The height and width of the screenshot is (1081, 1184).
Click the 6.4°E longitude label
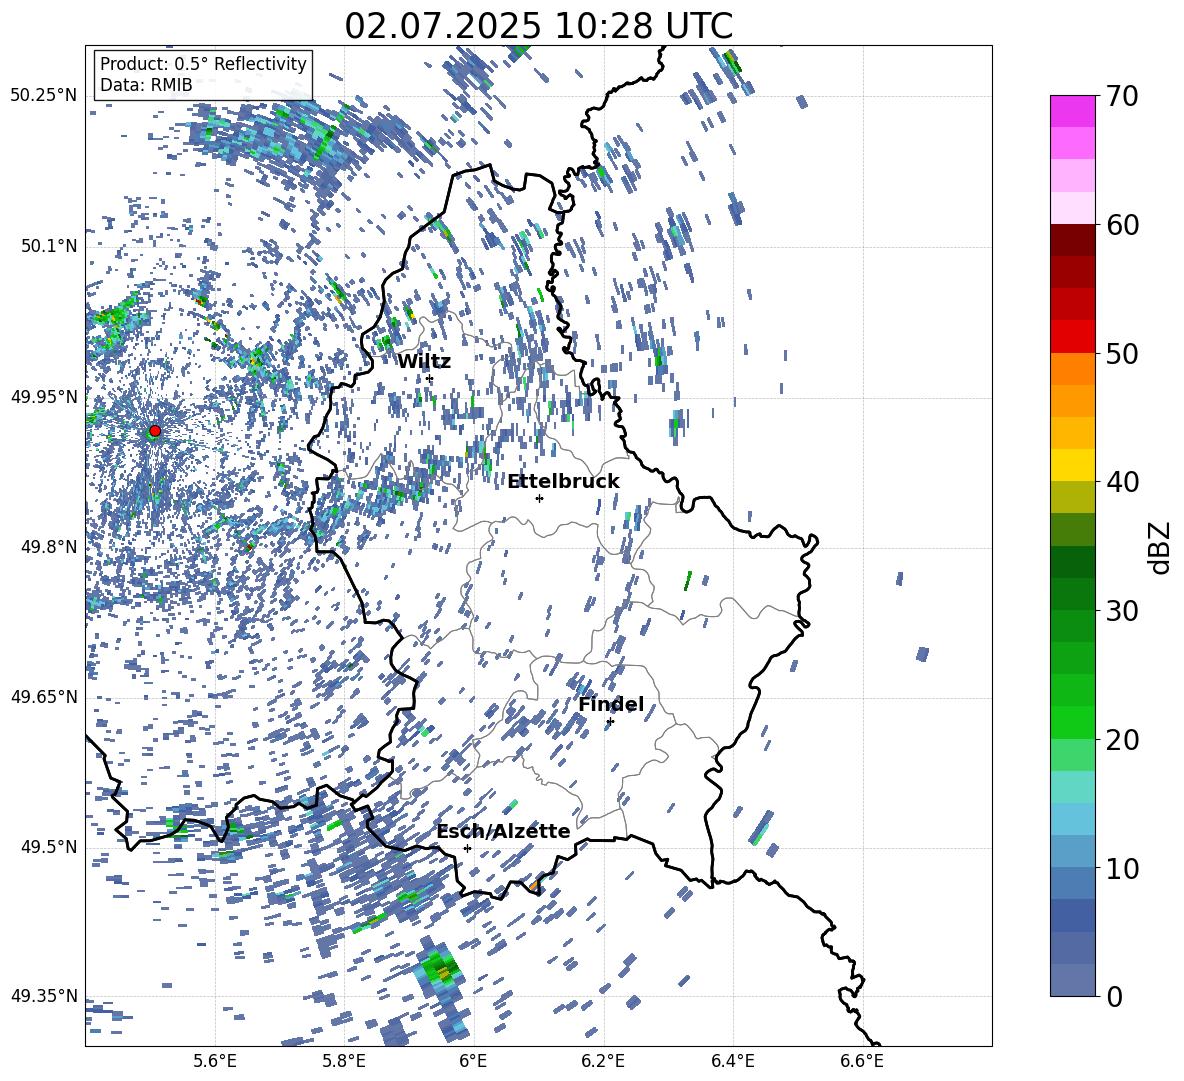(x=732, y=1061)
